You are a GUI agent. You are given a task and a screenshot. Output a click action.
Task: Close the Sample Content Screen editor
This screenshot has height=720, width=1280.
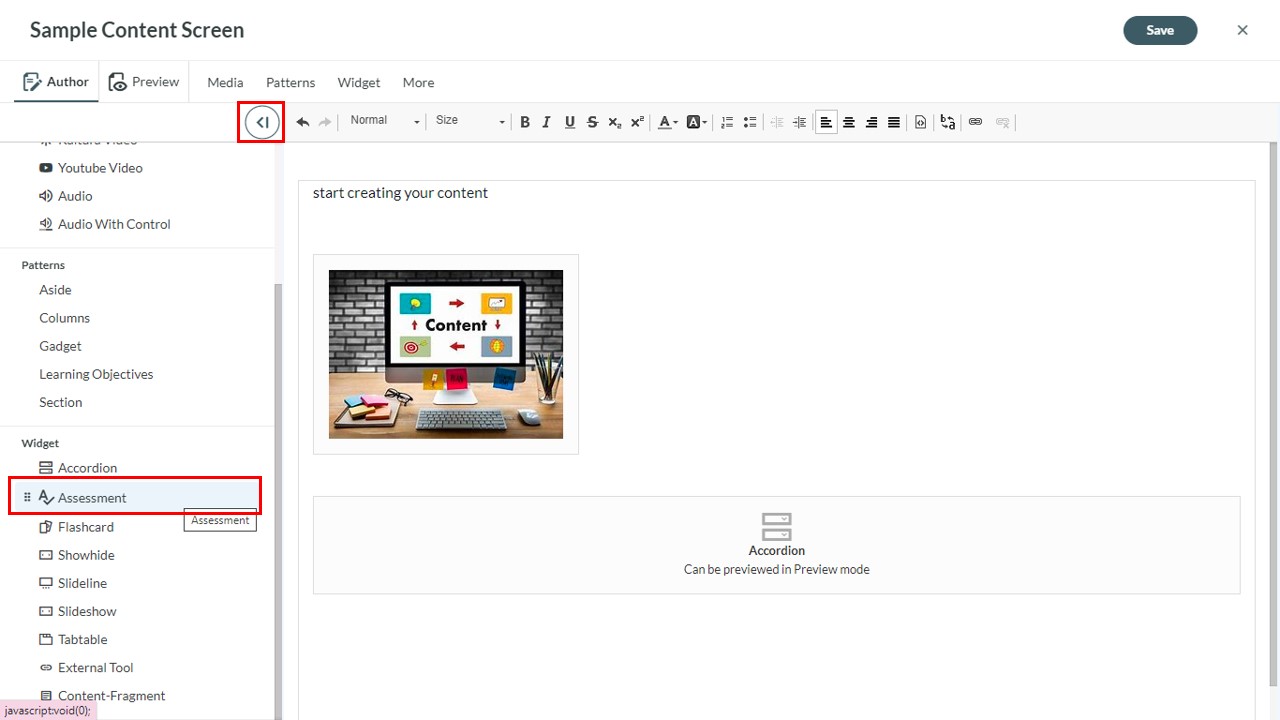[x=1242, y=30]
